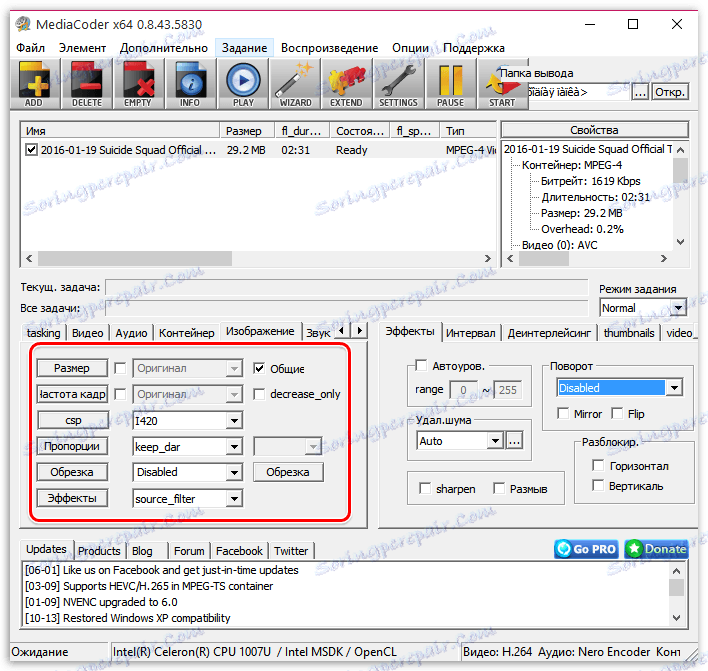Switch to the Деинтерлейсинг tab

click(x=549, y=333)
